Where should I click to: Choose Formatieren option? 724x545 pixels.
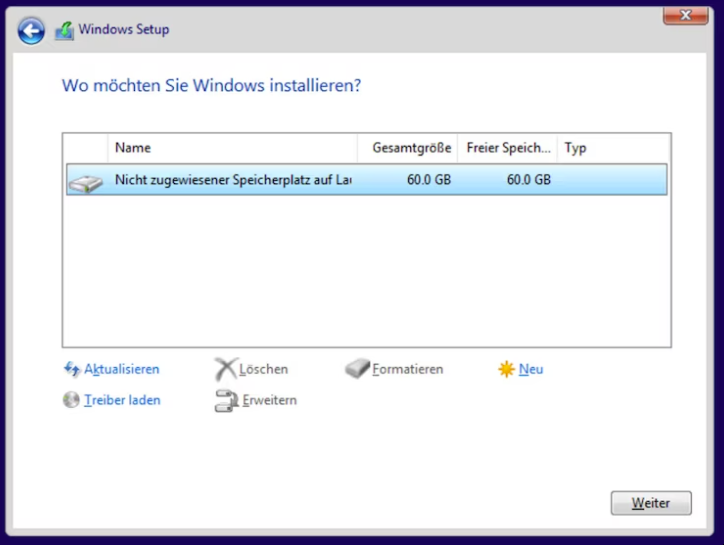408,369
